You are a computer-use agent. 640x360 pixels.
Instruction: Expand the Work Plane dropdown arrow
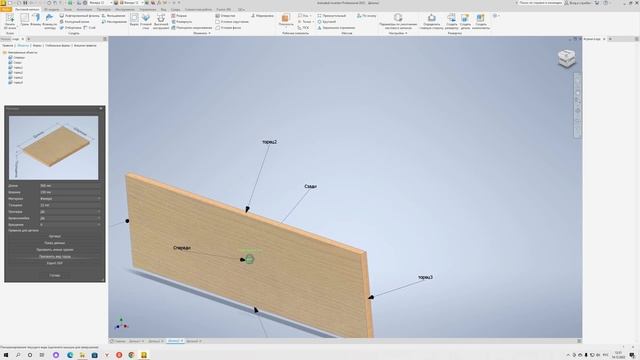pyautogui.click(x=286, y=28)
